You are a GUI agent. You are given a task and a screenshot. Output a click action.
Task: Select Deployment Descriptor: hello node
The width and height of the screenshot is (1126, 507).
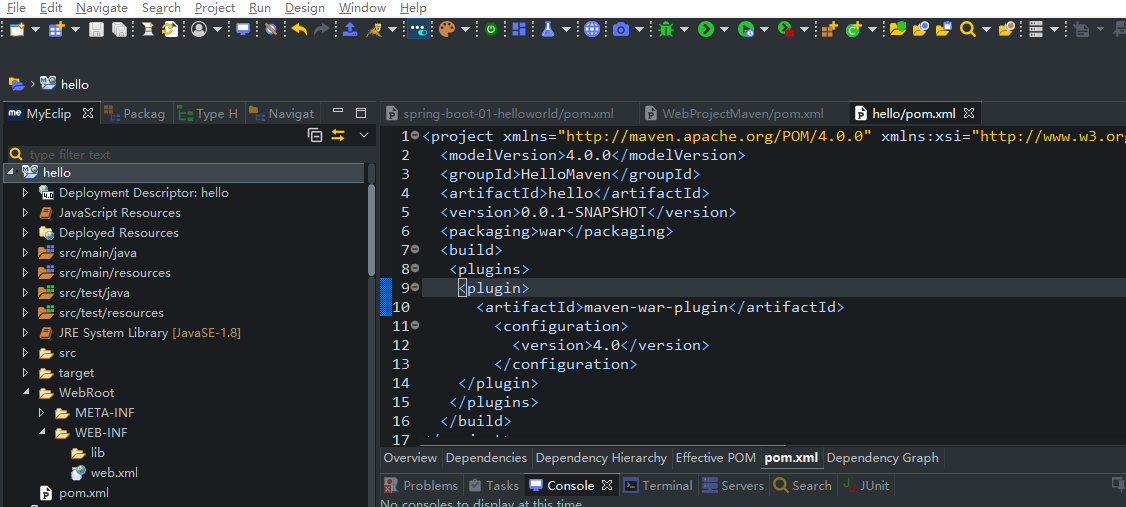coord(144,192)
